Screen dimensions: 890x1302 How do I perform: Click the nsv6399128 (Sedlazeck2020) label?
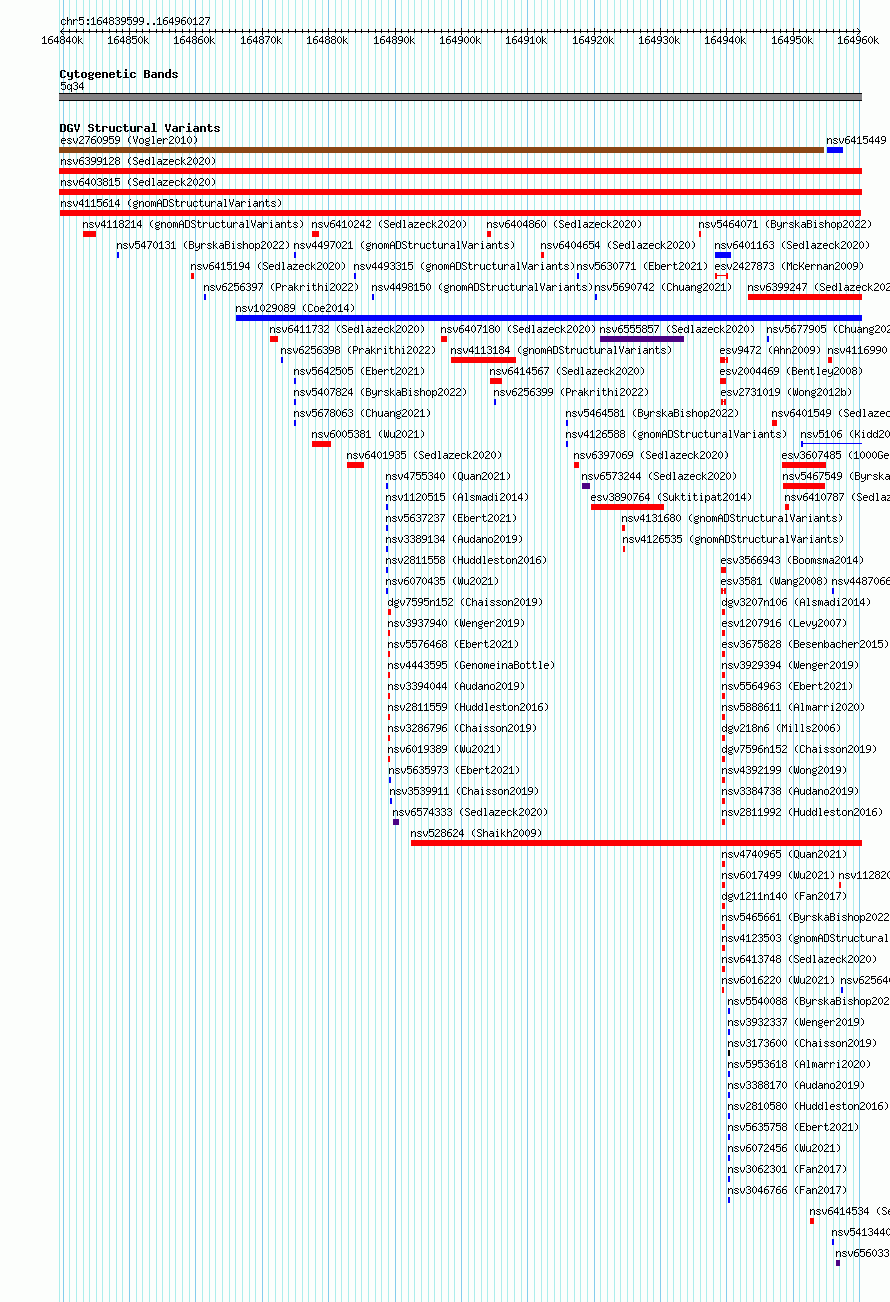138,161
